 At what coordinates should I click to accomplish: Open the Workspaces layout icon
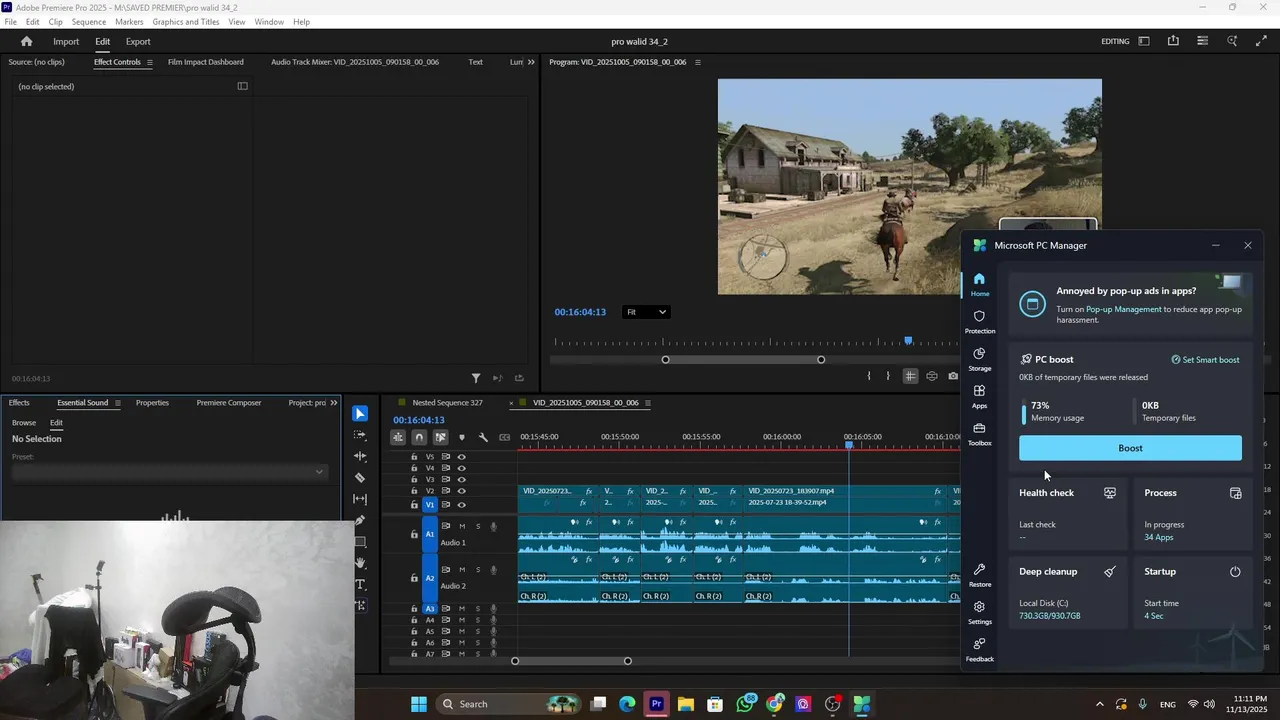tap(1144, 41)
